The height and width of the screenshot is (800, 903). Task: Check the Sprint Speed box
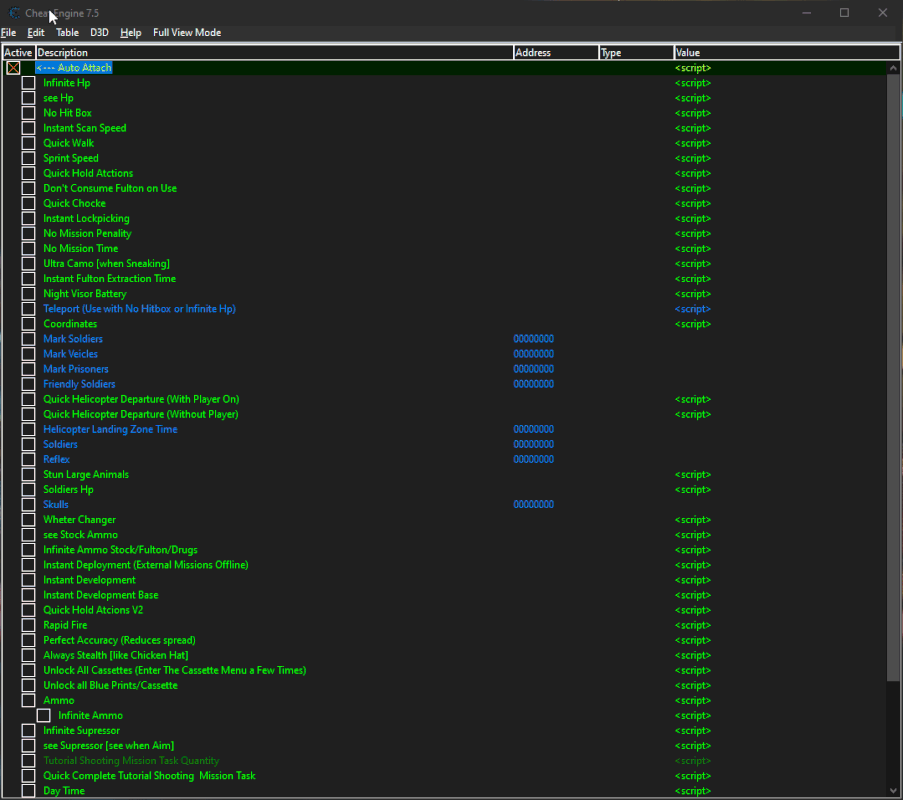(28, 158)
